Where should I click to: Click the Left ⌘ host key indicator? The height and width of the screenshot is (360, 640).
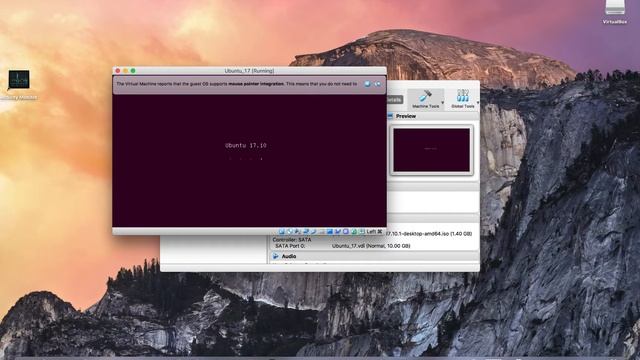(374, 232)
